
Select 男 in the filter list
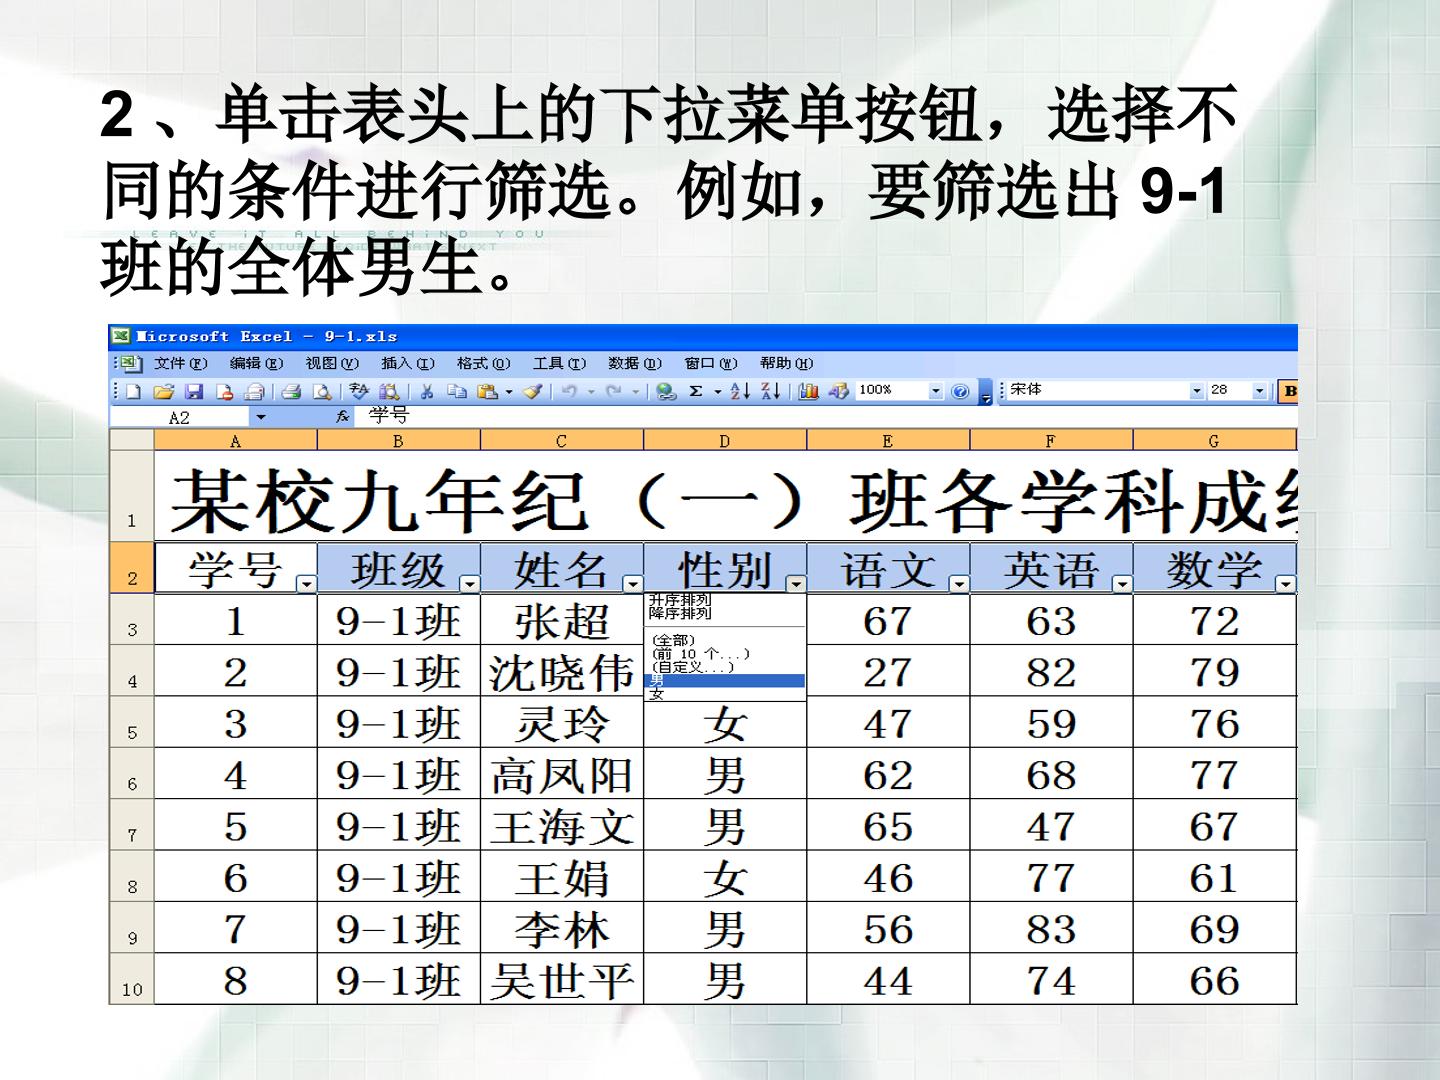[725, 680]
